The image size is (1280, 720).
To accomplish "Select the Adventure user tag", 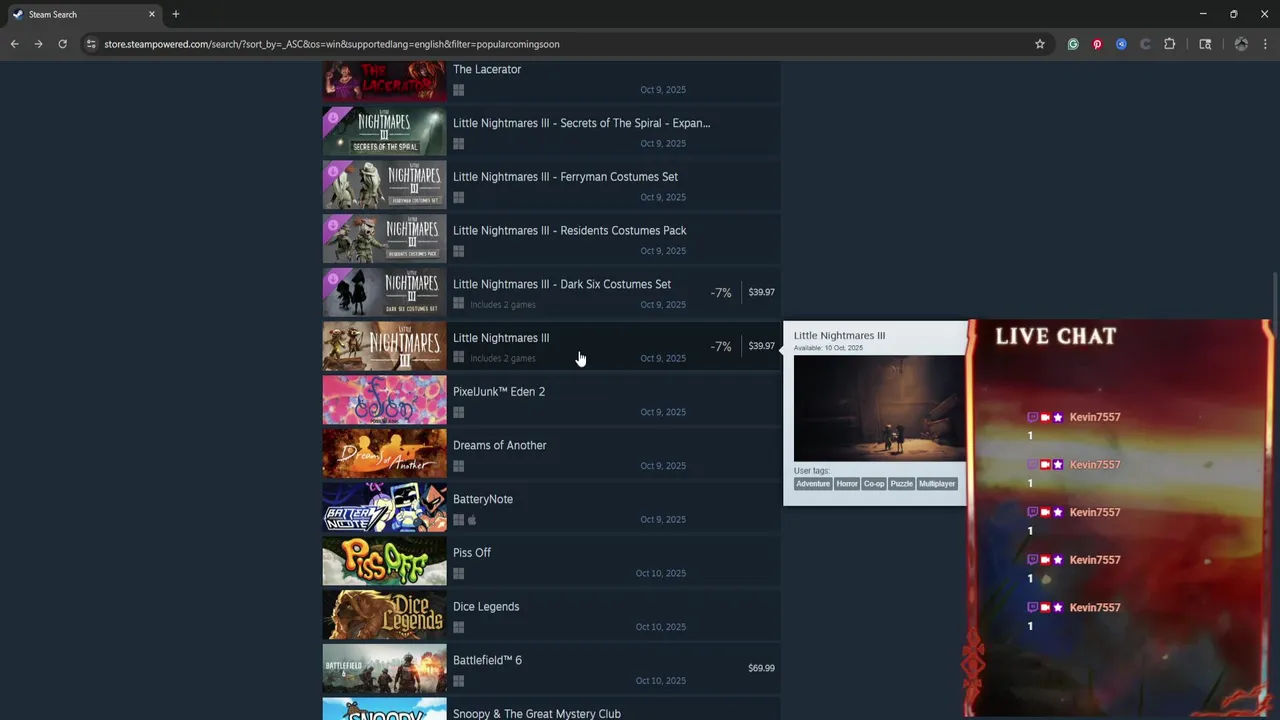I will [813, 484].
